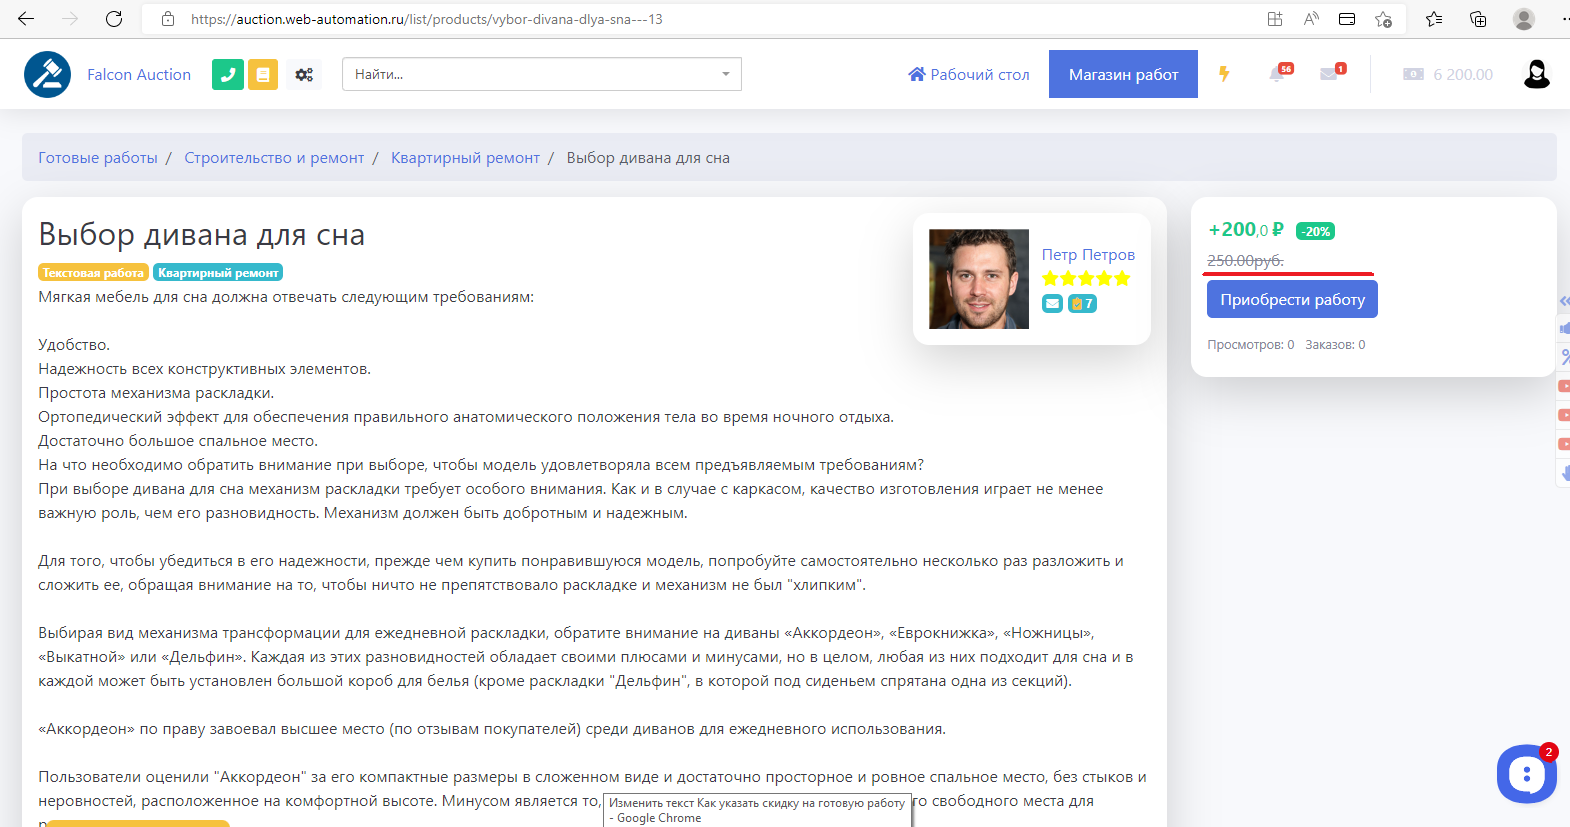1570x827 pixels.
Task: Send message via teal envelope under Петр Петров
Action: click(1052, 303)
